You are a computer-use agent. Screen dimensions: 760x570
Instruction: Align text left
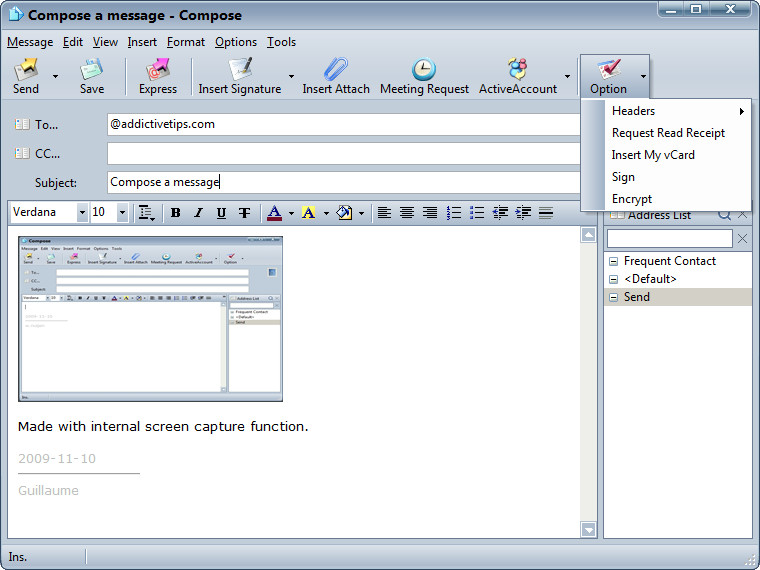tap(384, 213)
